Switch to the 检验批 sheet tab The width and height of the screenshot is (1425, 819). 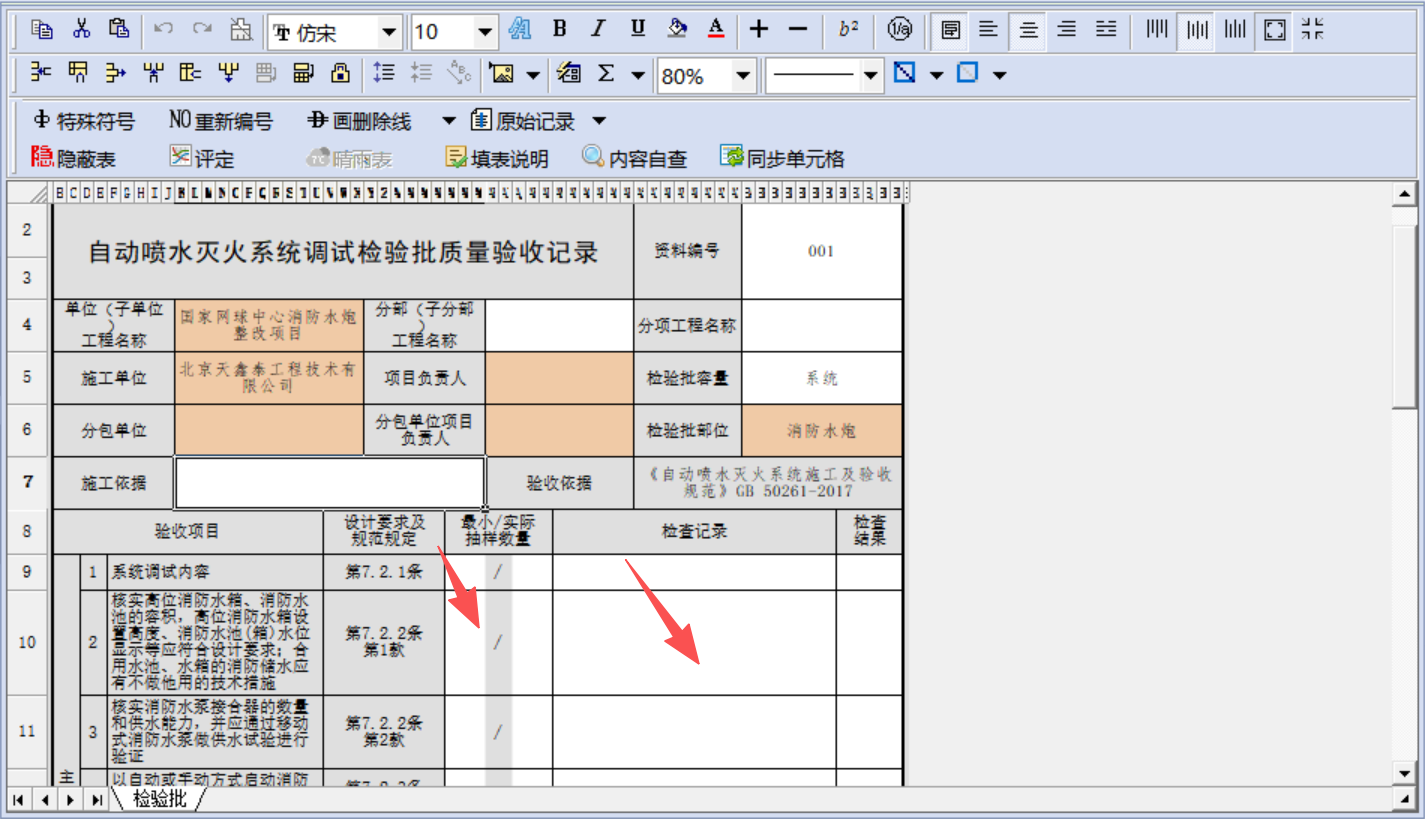click(160, 799)
